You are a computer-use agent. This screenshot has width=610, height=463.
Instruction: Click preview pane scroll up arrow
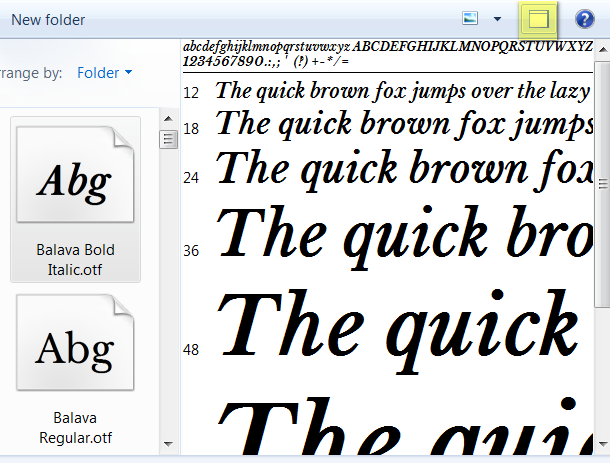tap(602, 50)
